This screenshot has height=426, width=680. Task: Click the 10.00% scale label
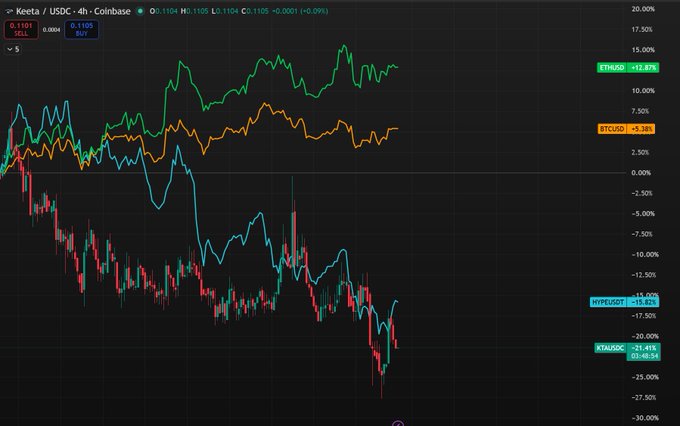(643, 91)
